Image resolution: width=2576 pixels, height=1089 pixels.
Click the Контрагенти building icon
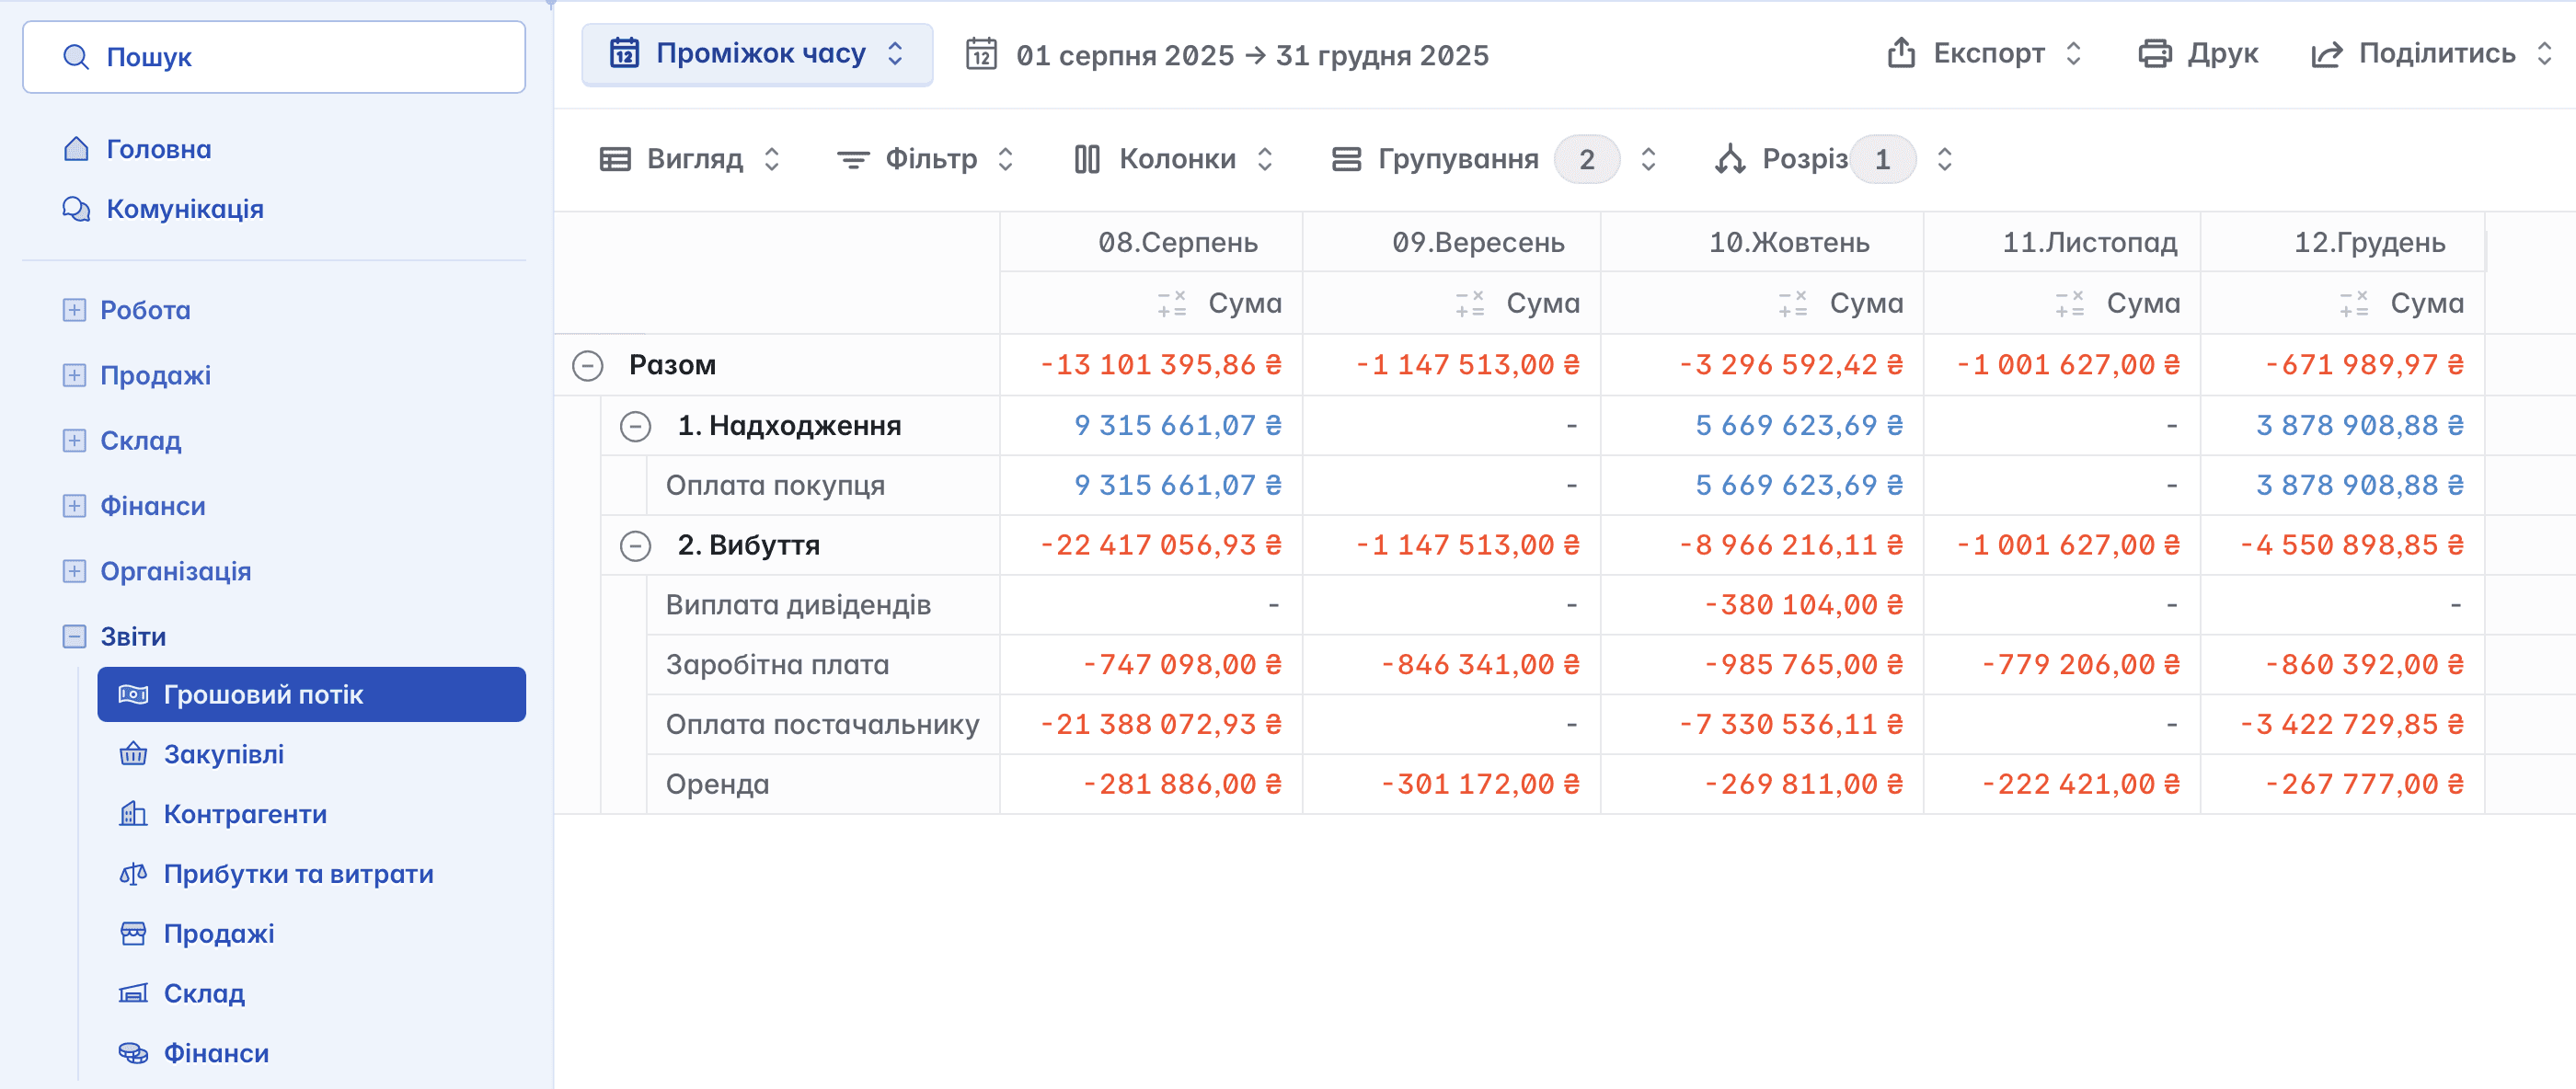133,814
